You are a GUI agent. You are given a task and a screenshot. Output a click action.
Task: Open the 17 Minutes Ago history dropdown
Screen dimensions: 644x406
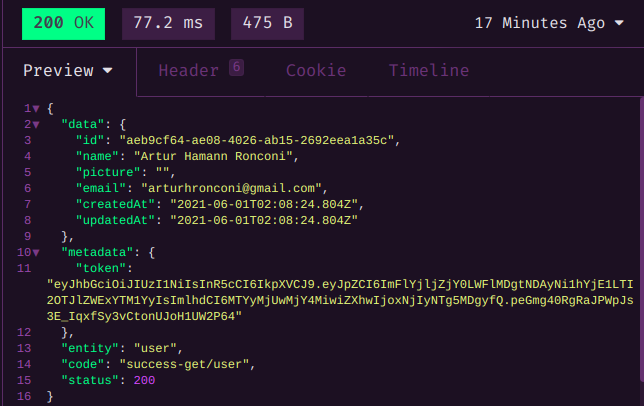point(549,23)
